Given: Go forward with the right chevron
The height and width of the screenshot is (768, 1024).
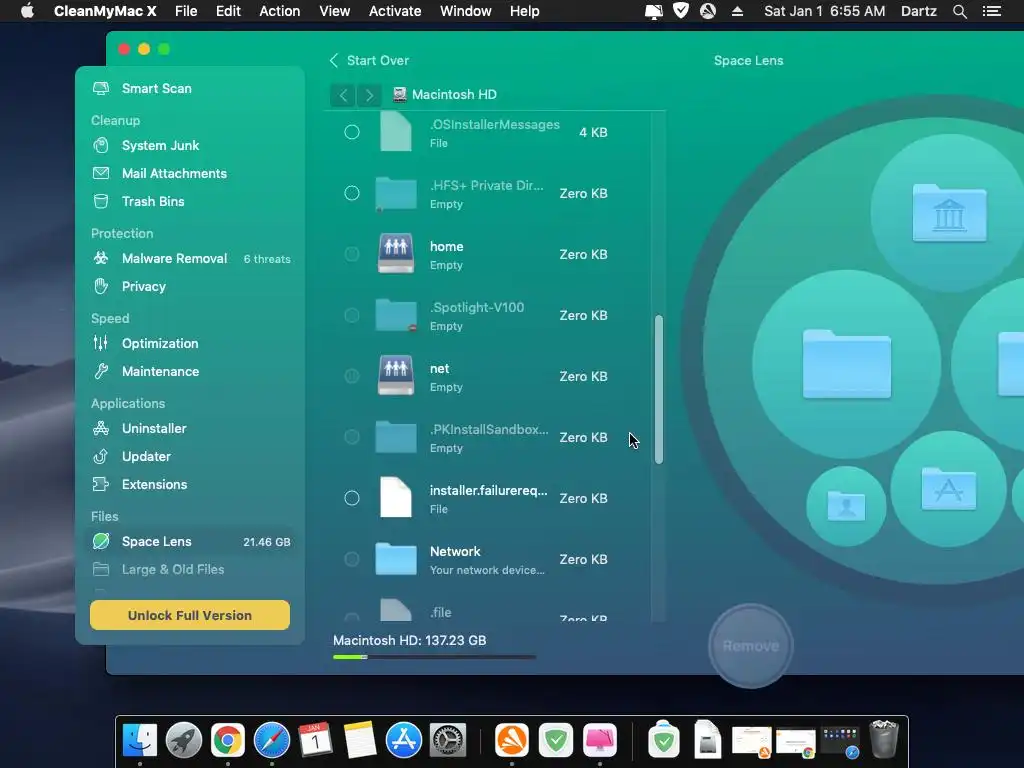Looking at the screenshot, I should pyautogui.click(x=370, y=95).
